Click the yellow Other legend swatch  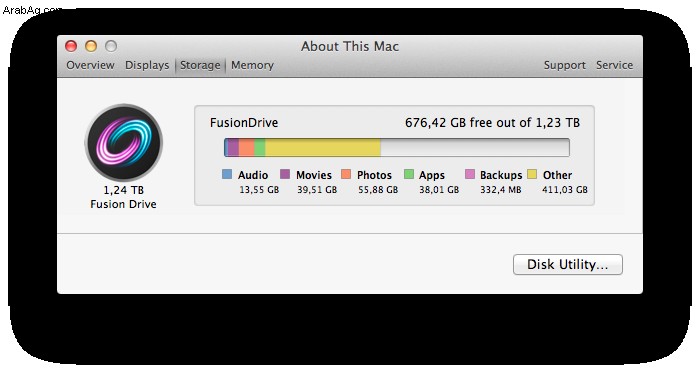pyautogui.click(x=532, y=174)
